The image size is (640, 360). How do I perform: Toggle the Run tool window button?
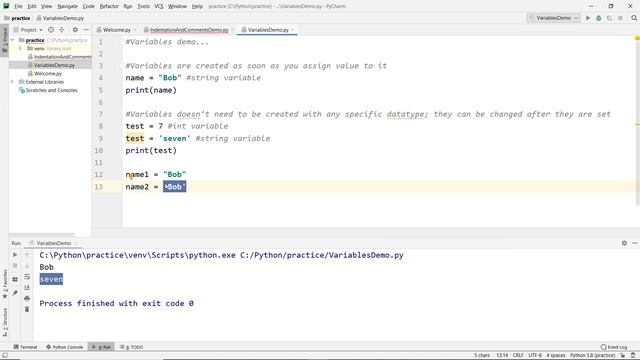(101, 347)
